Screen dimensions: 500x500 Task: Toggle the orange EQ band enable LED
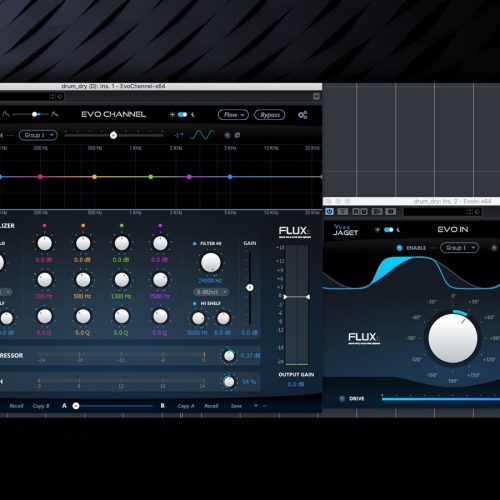point(83,226)
